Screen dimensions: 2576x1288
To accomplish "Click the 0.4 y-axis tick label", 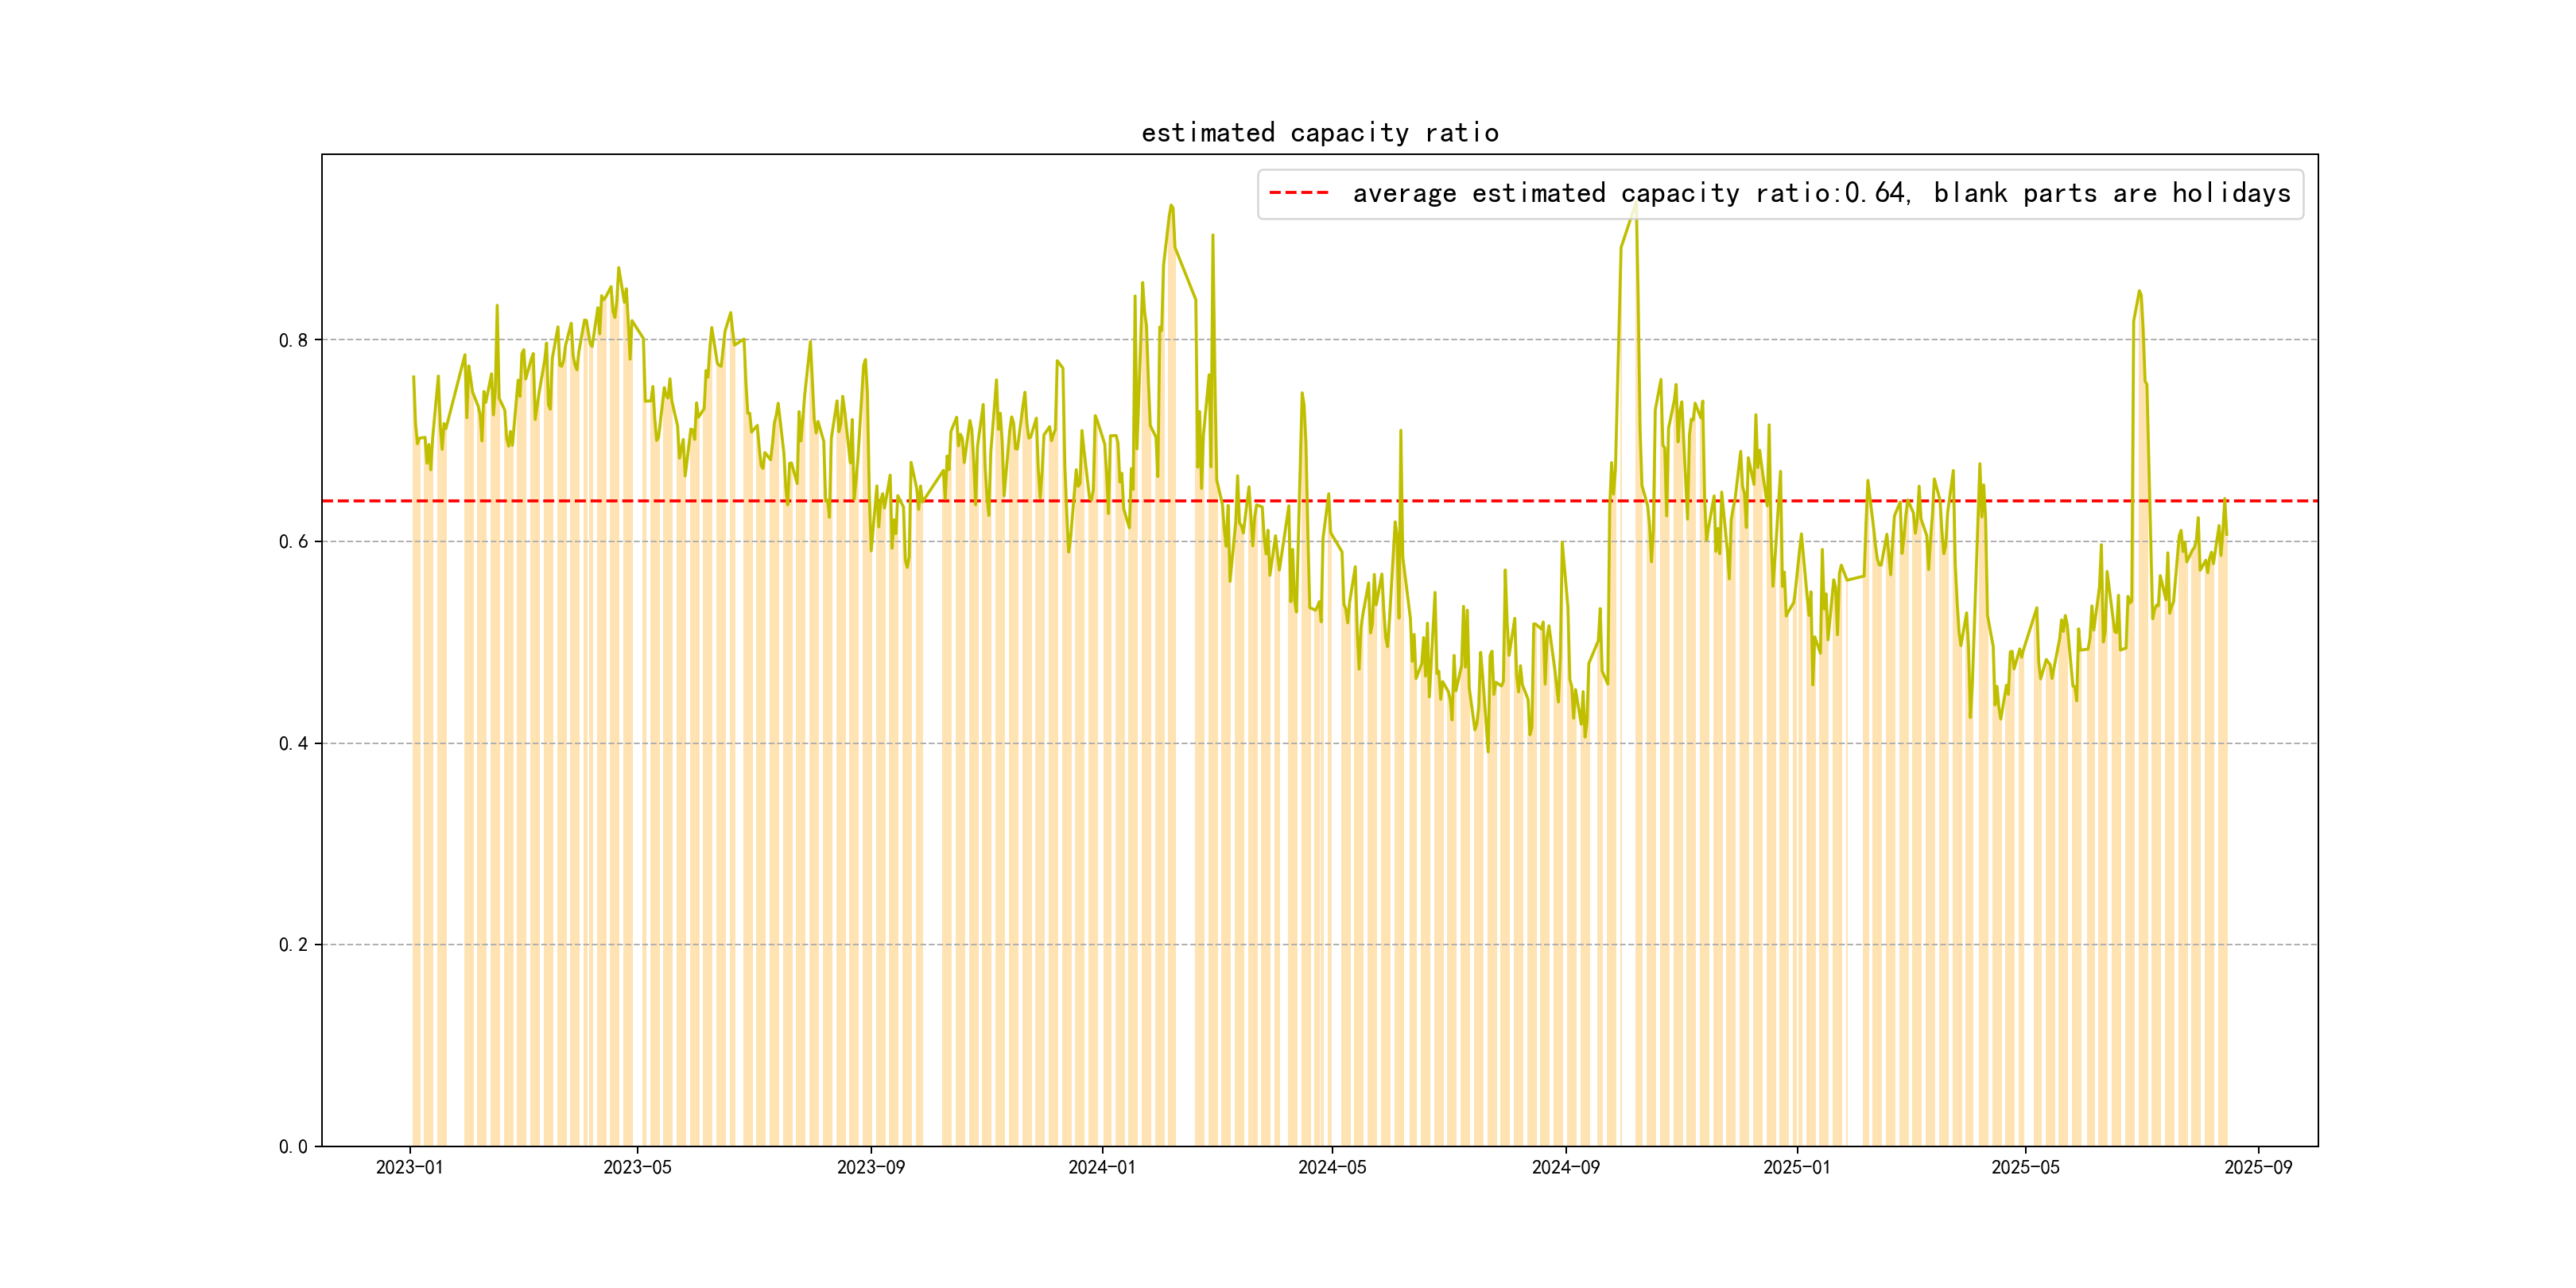I will point(293,743).
